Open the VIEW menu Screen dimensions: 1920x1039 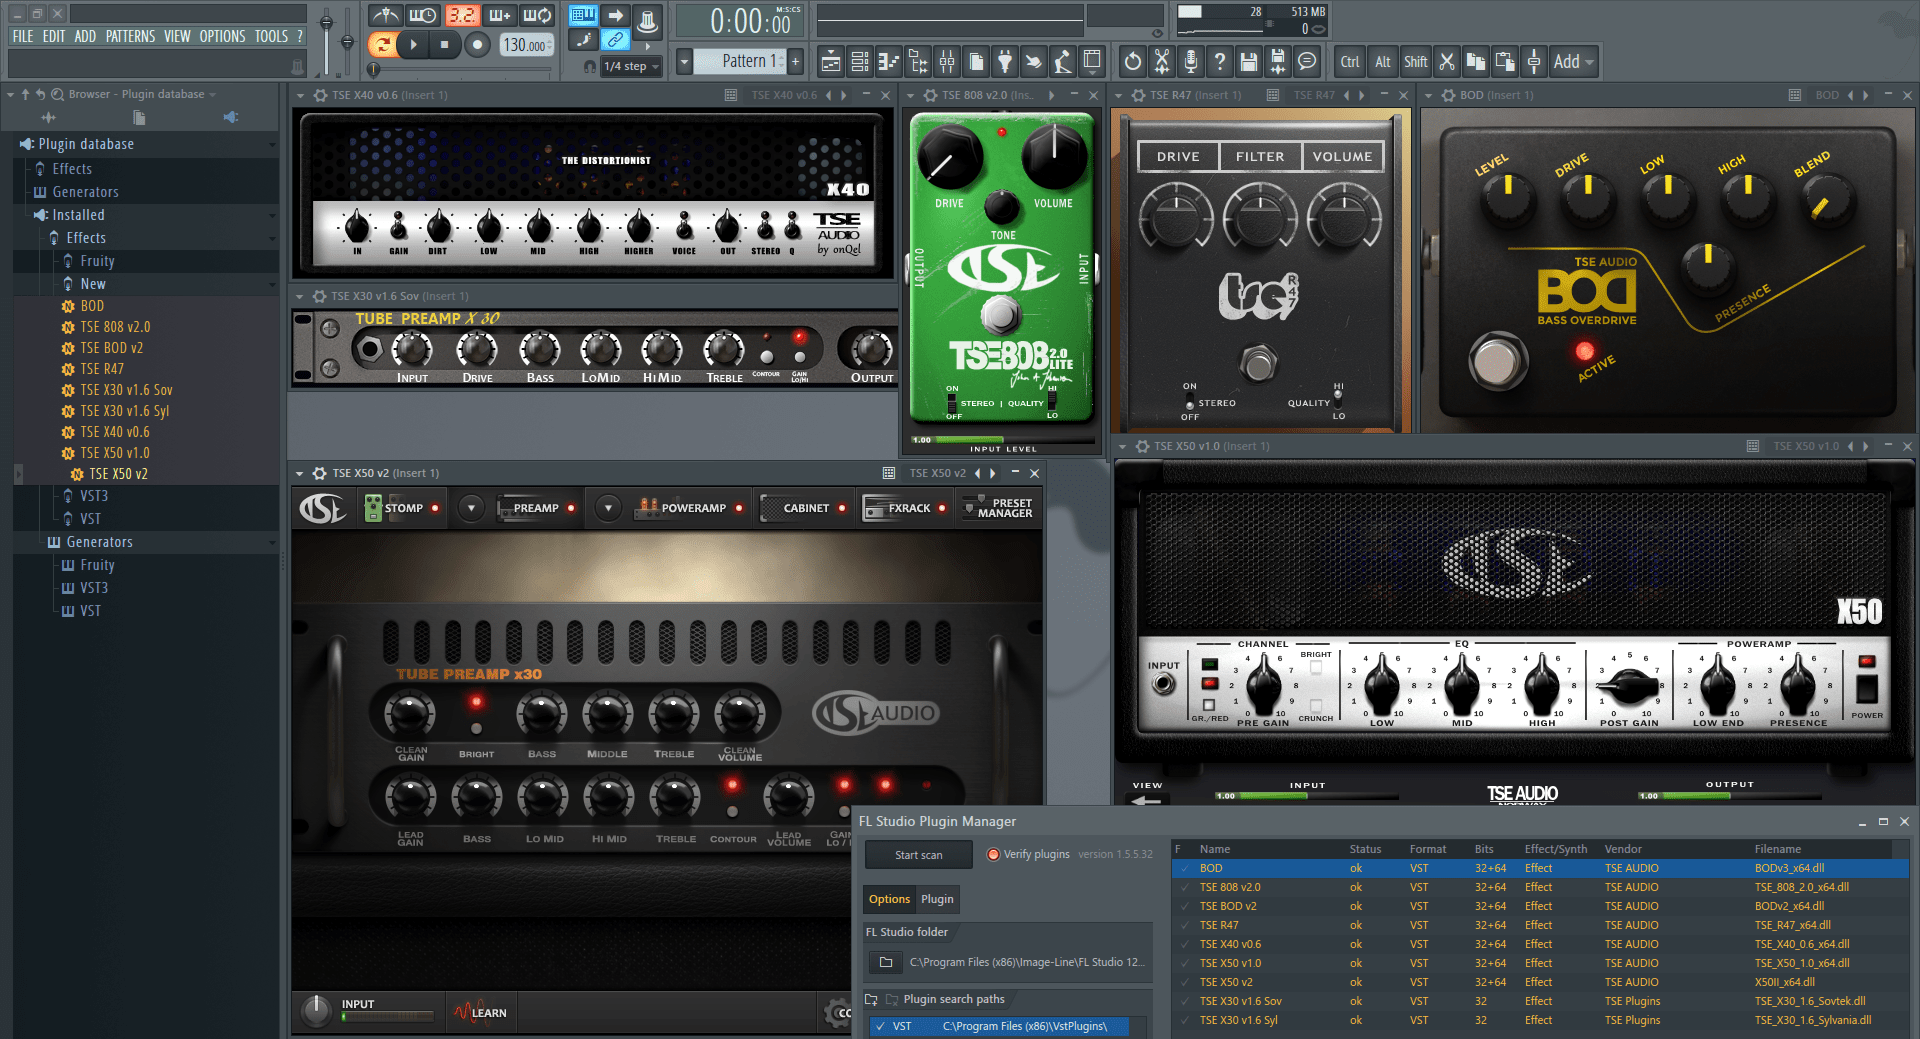[177, 36]
